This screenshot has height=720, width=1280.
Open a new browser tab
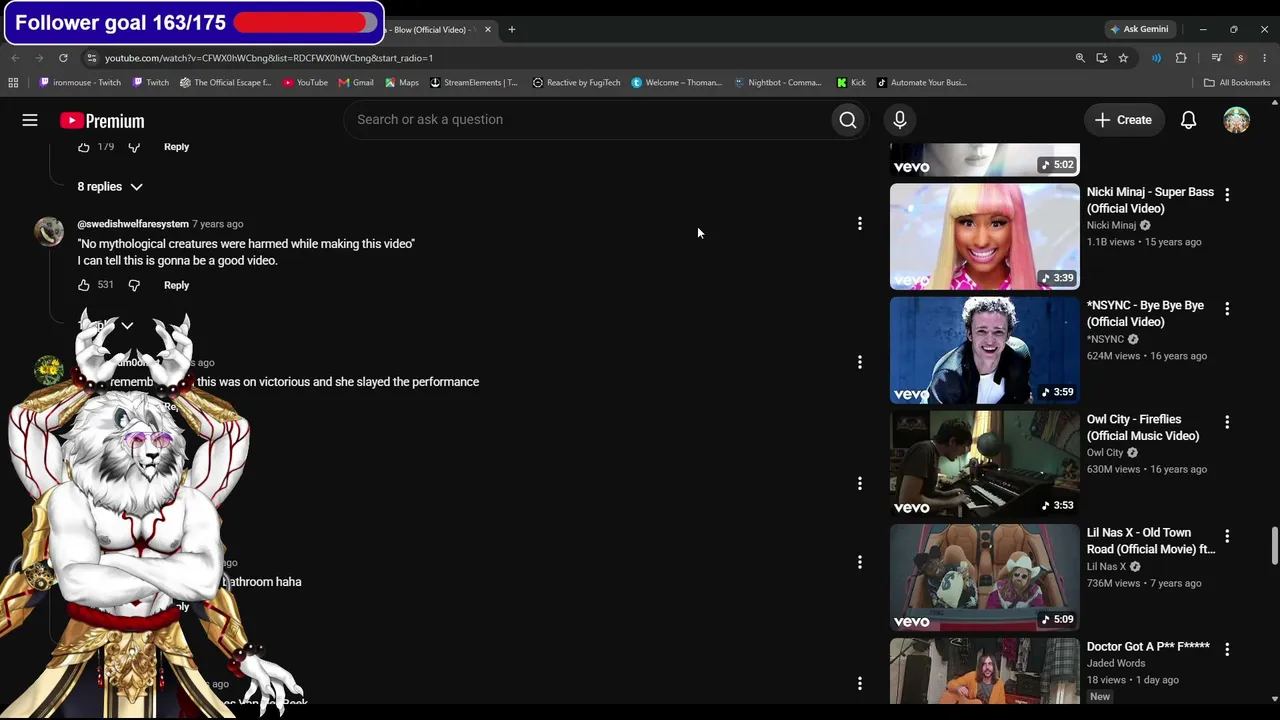click(x=511, y=29)
